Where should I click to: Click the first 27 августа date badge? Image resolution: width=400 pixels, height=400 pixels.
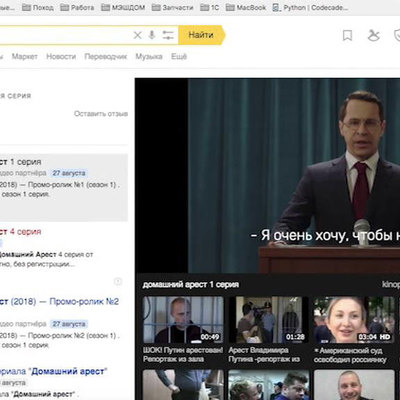pyautogui.click(x=69, y=173)
